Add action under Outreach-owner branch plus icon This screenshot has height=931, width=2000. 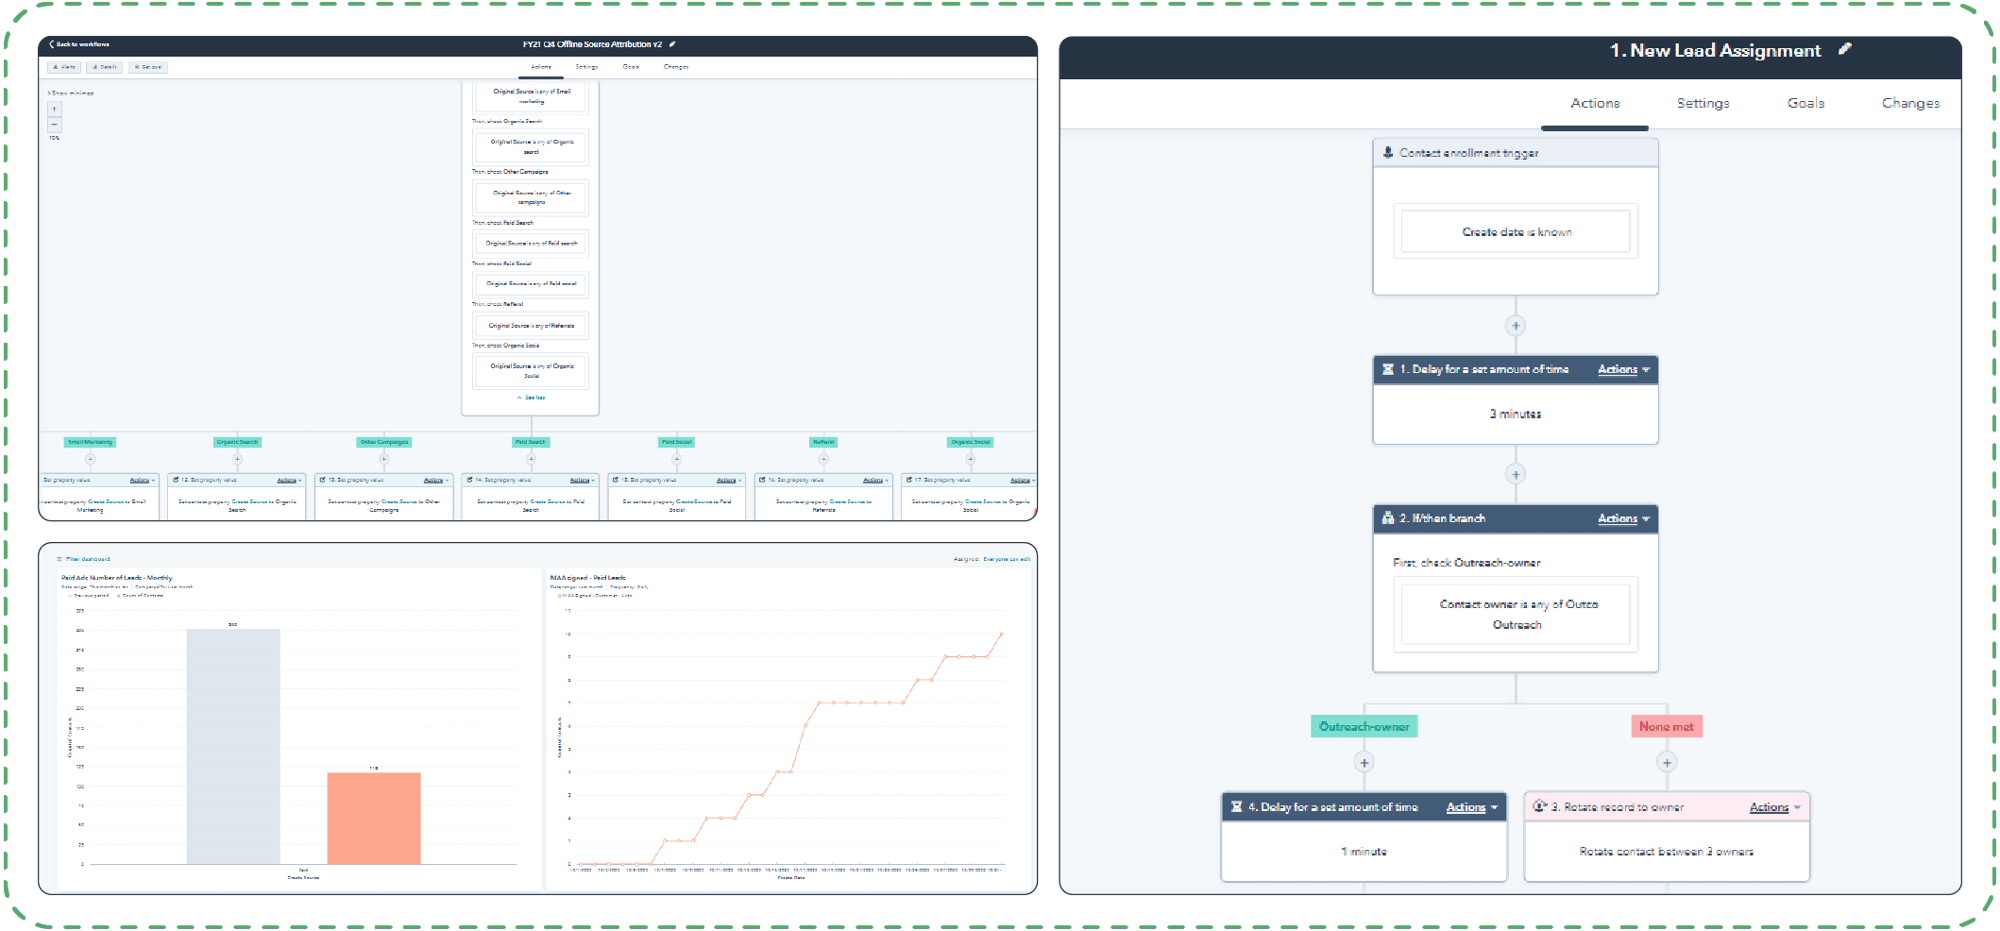pyautogui.click(x=1364, y=763)
